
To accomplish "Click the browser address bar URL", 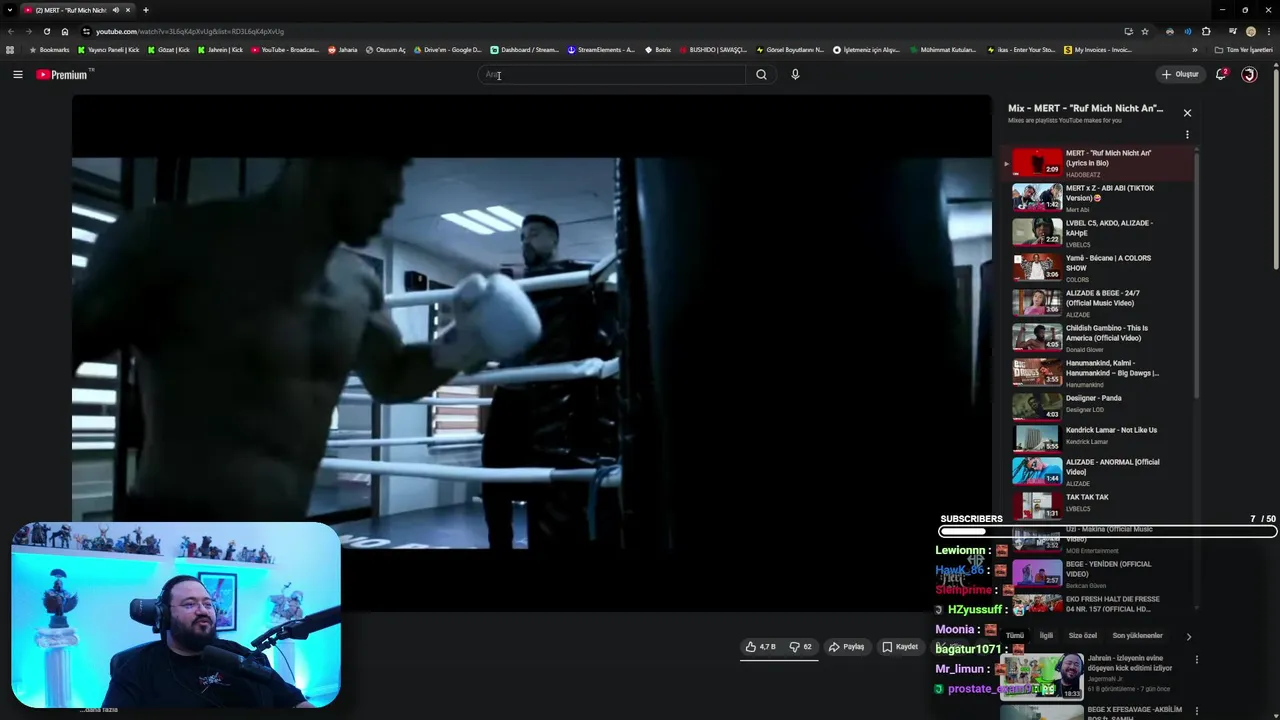I will pyautogui.click(x=190, y=31).
